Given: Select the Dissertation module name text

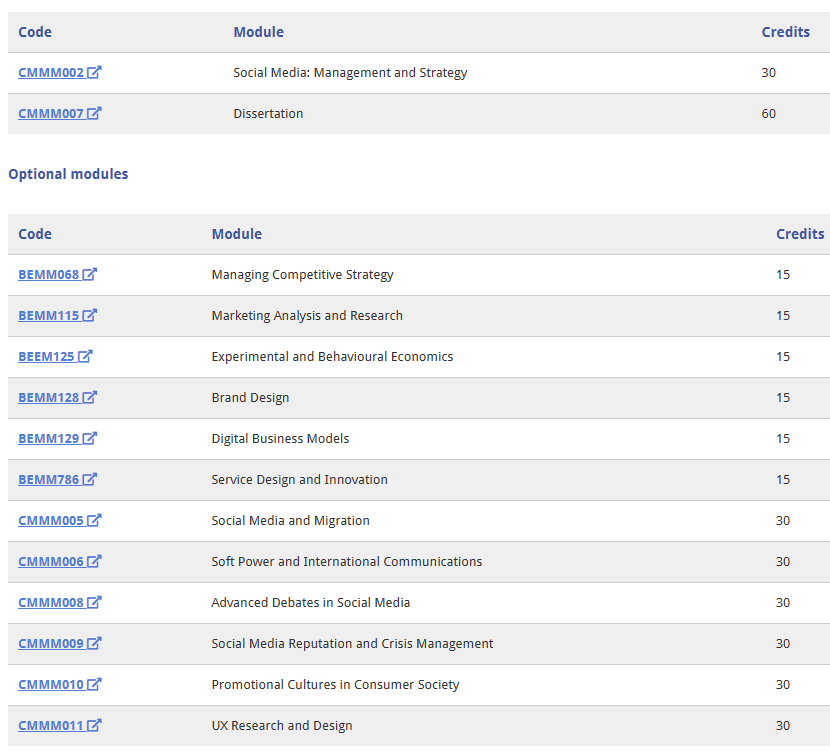Looking at the screenshot, I should pyautogui.click(x=268, y=113).
